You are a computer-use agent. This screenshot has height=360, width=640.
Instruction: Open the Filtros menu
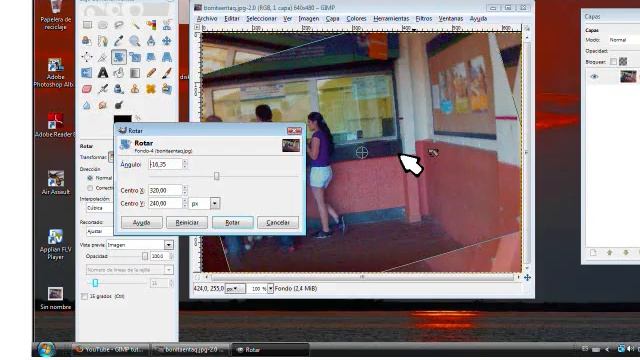(424, 19)
